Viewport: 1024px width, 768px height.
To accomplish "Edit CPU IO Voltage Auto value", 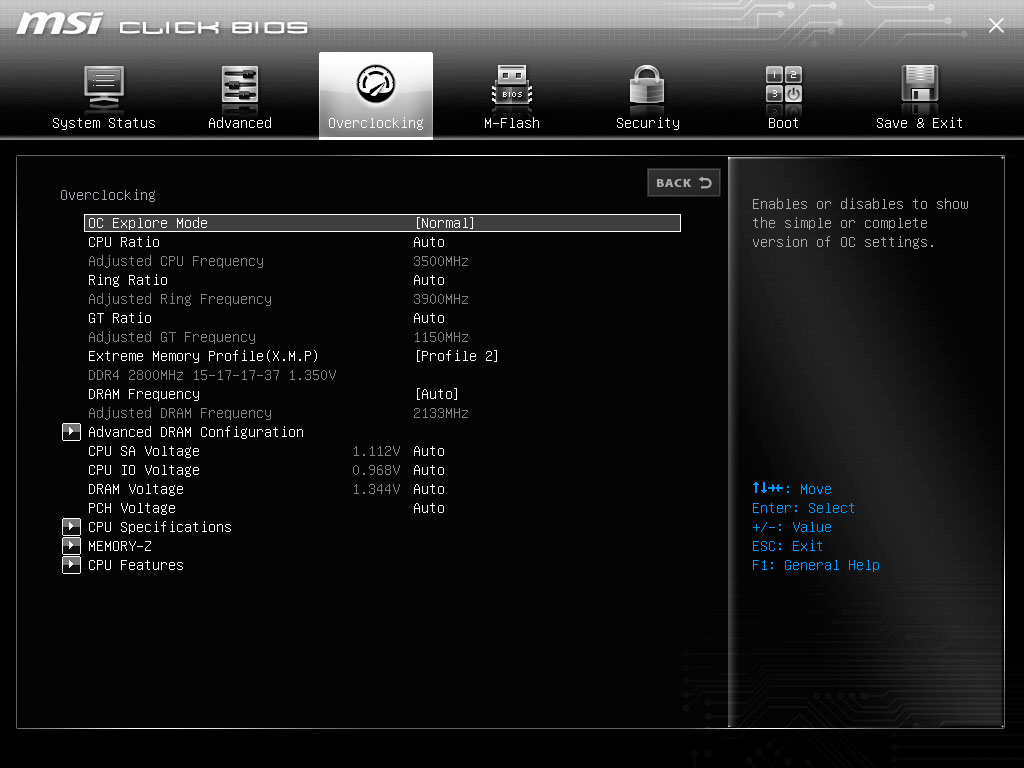I will [428, 470].
